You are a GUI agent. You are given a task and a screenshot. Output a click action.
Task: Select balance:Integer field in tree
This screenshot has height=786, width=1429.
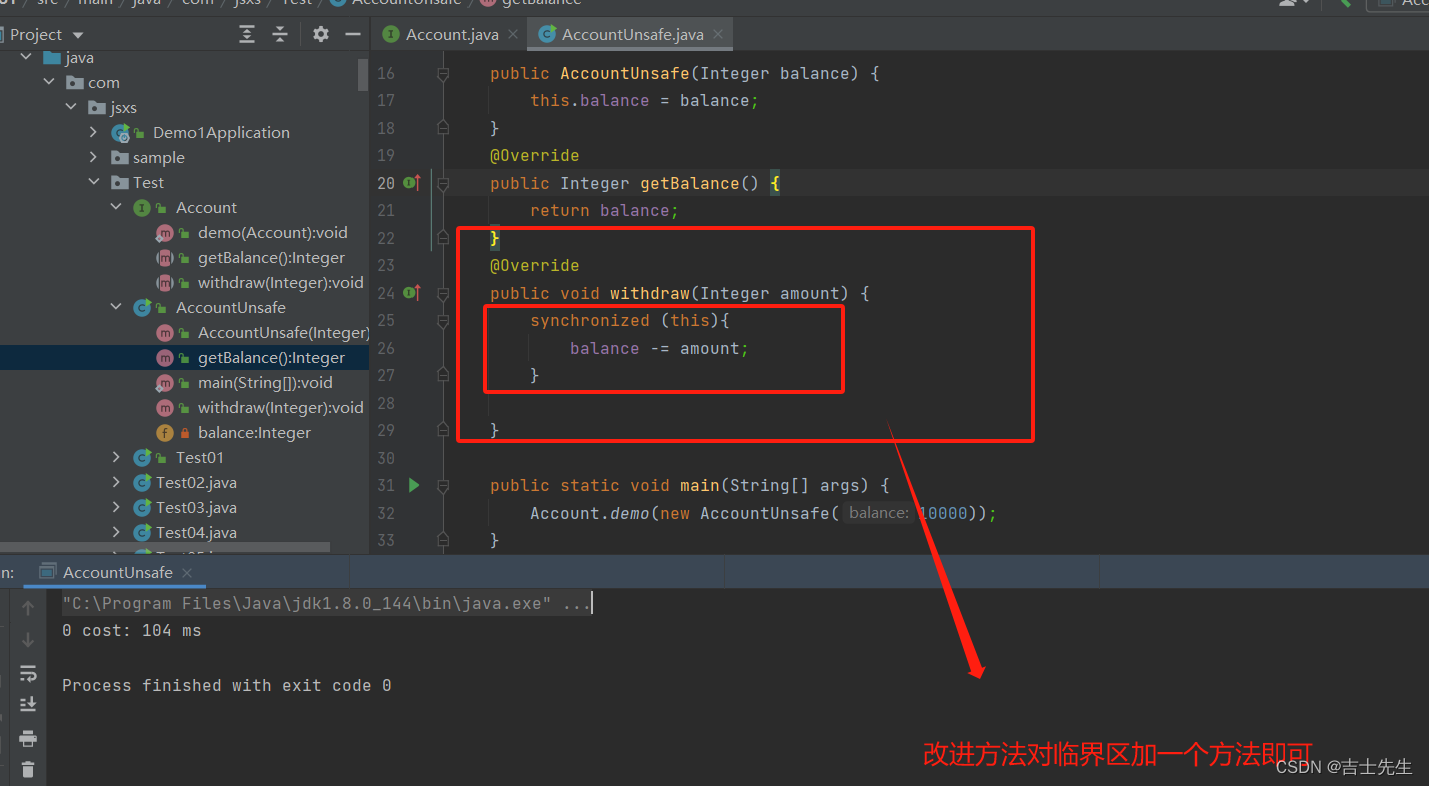click(254, 433)
